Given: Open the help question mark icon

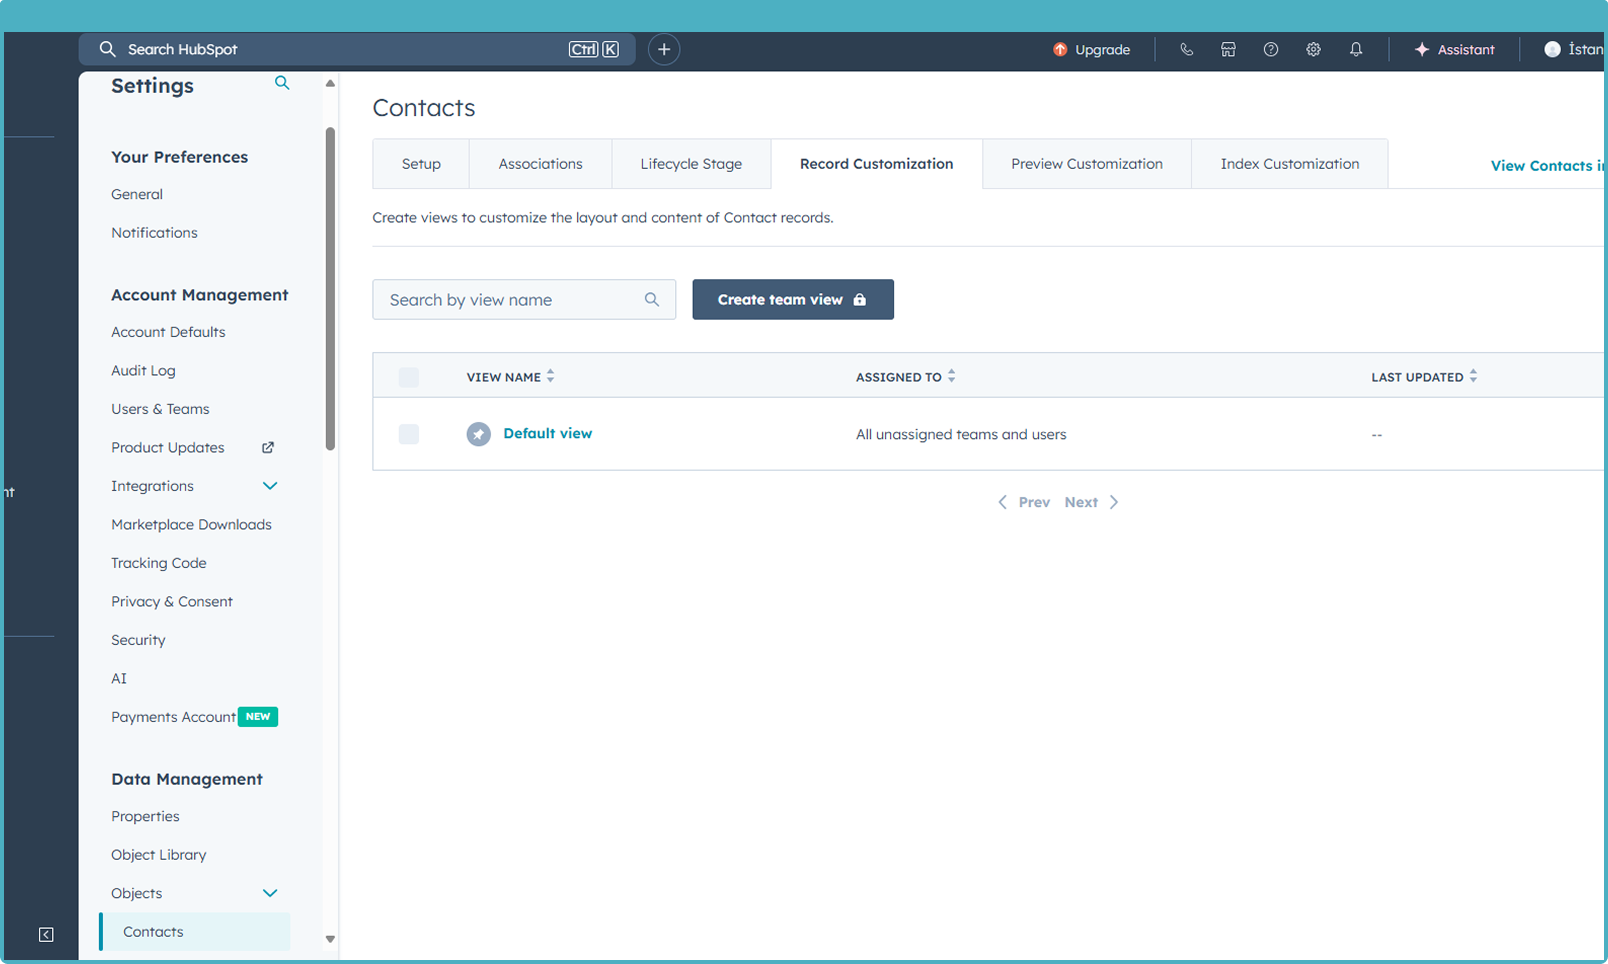Looking at the screenshot, I should click(1271, 49).
